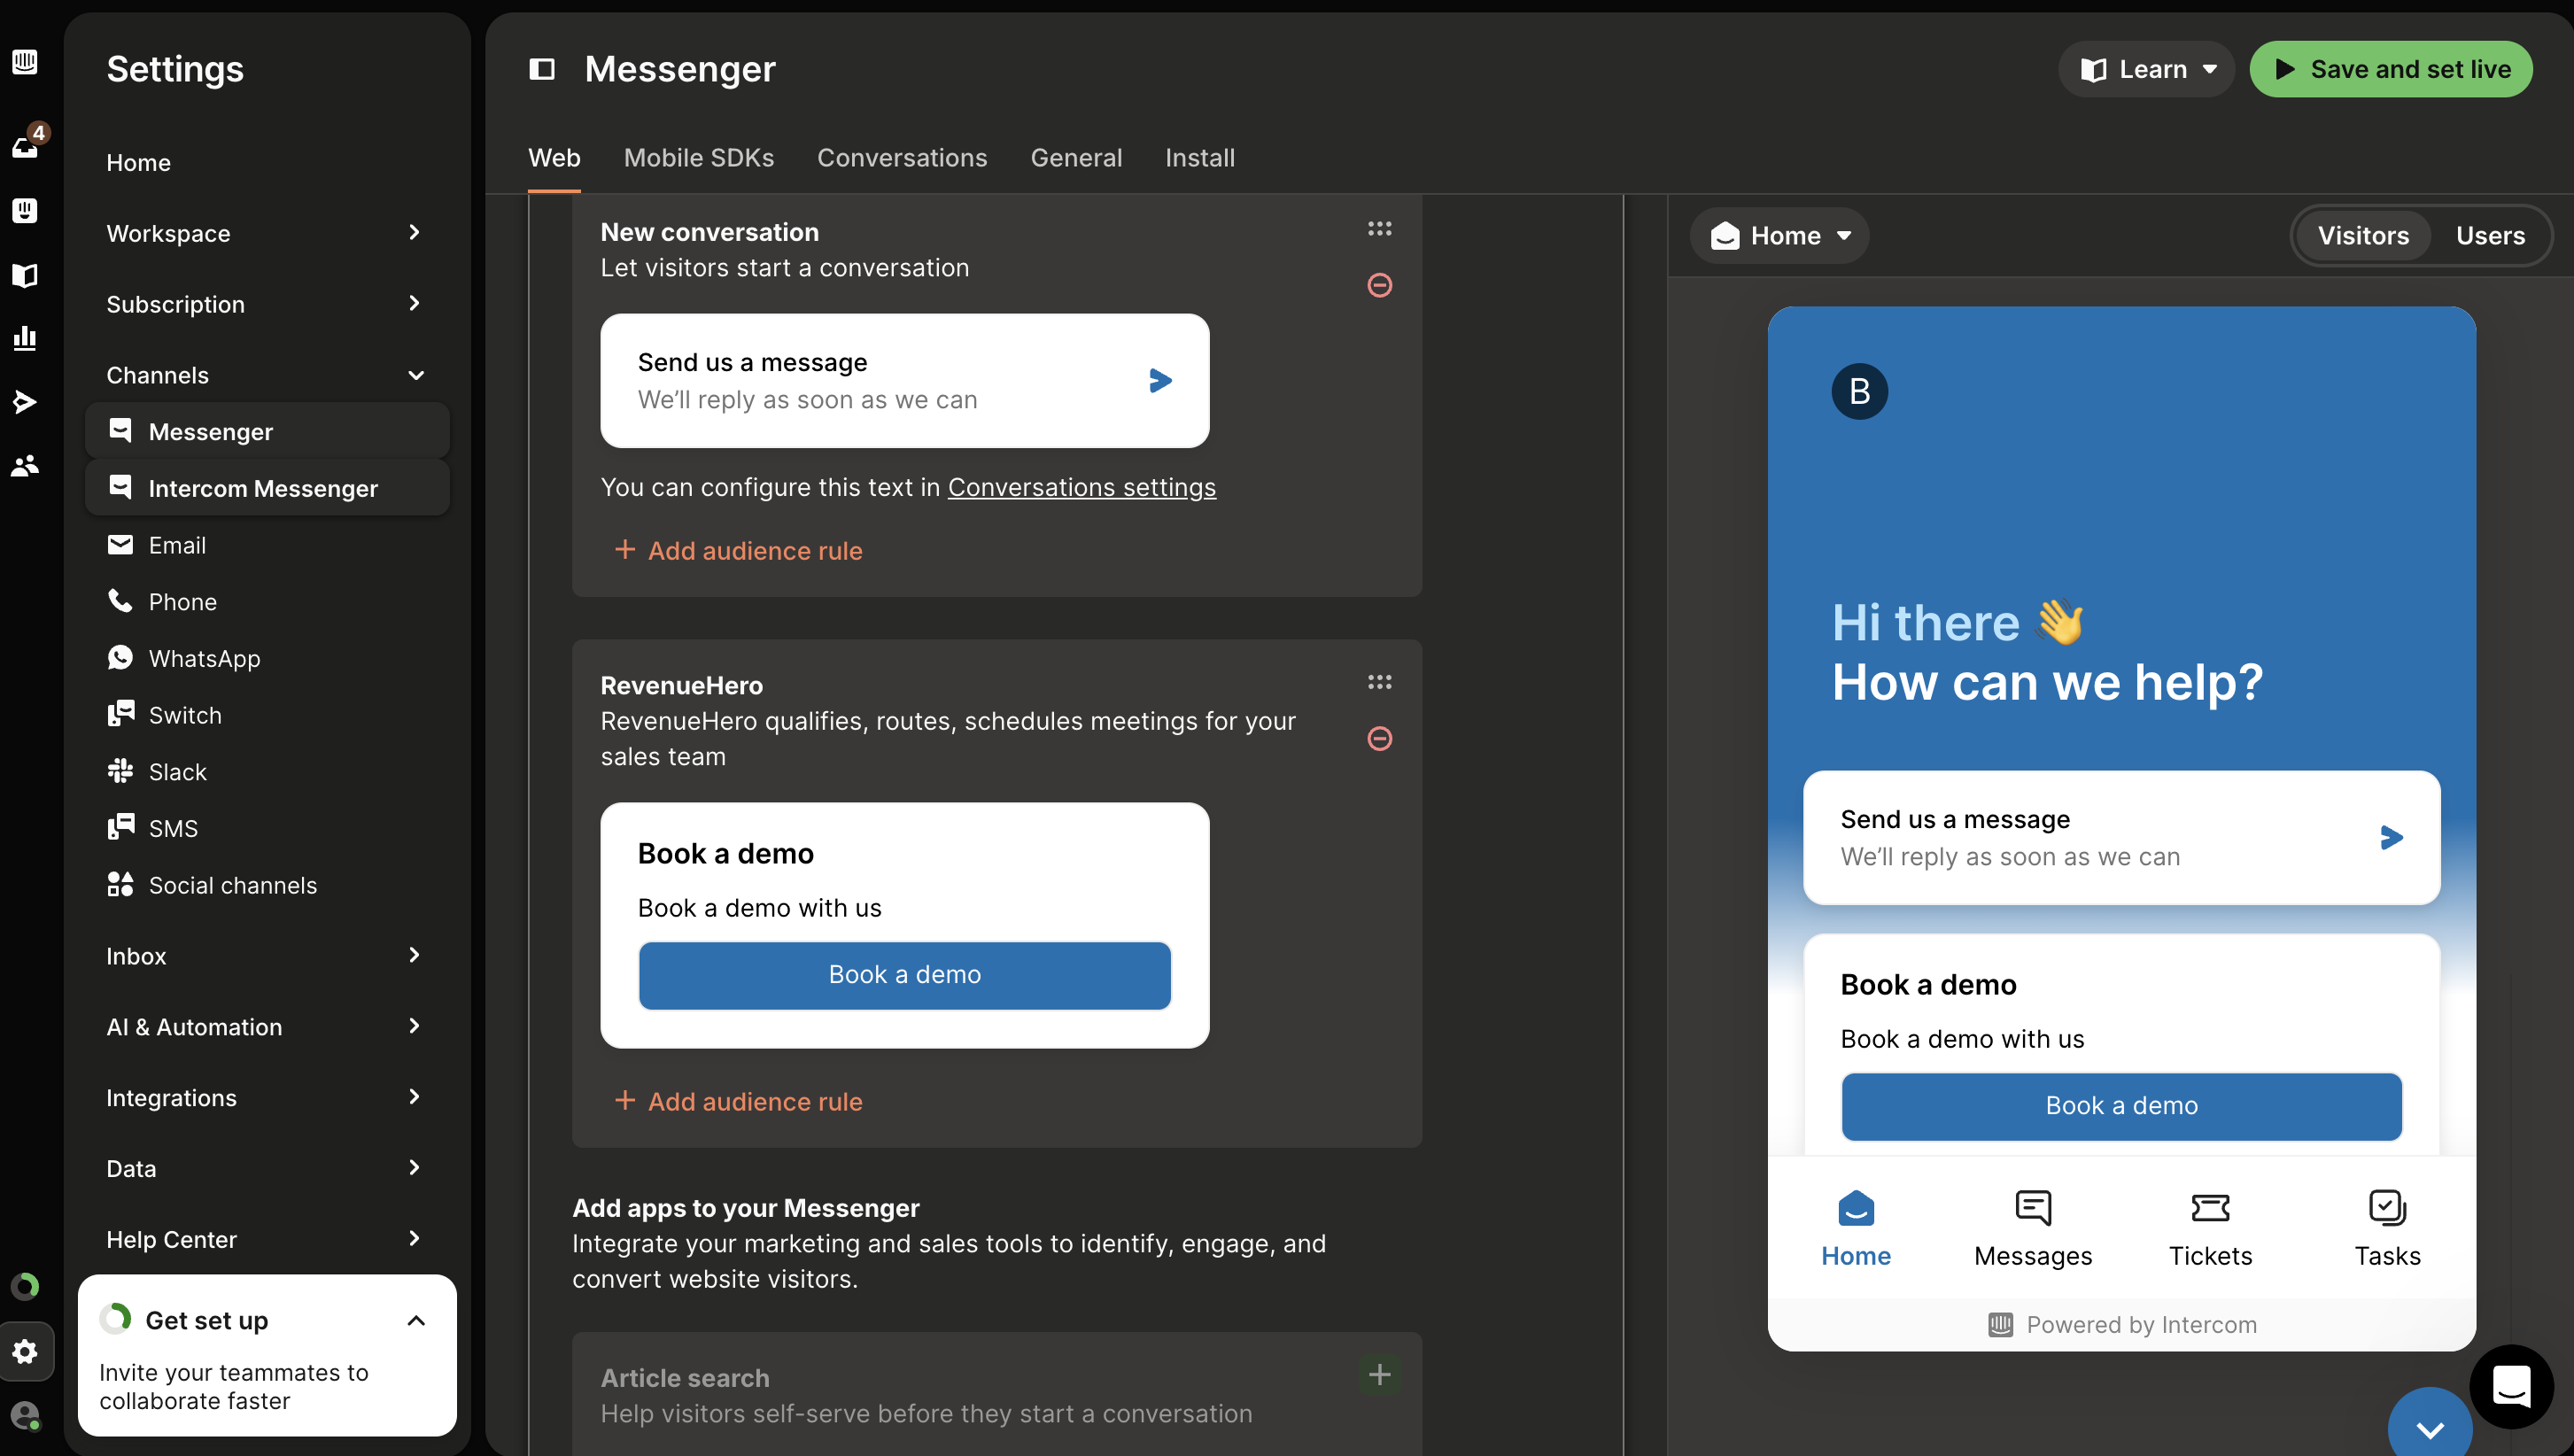
Task: Open Switch channel settings
Action: (267, 715)
